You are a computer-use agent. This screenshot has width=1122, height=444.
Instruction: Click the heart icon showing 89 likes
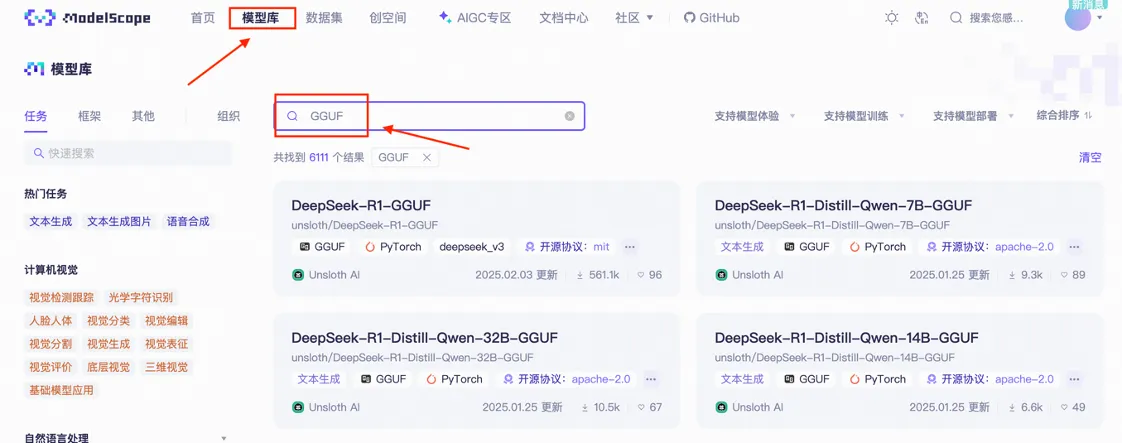click(1064, 275)
